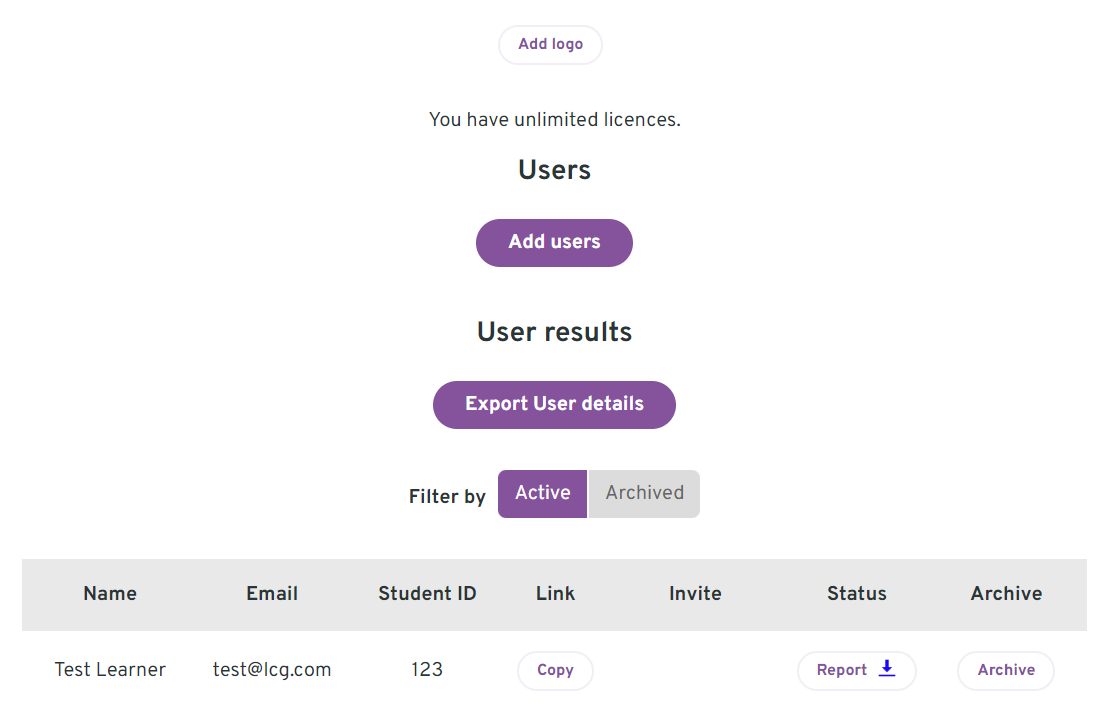Screen dimensions: 1106x721
Task: Download the Report for Test Learner
Action: (856, 670)
